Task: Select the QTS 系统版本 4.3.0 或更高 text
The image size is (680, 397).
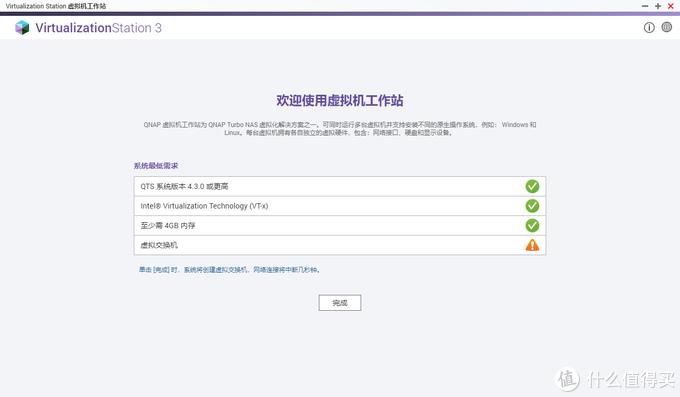Action: (184, 187)
